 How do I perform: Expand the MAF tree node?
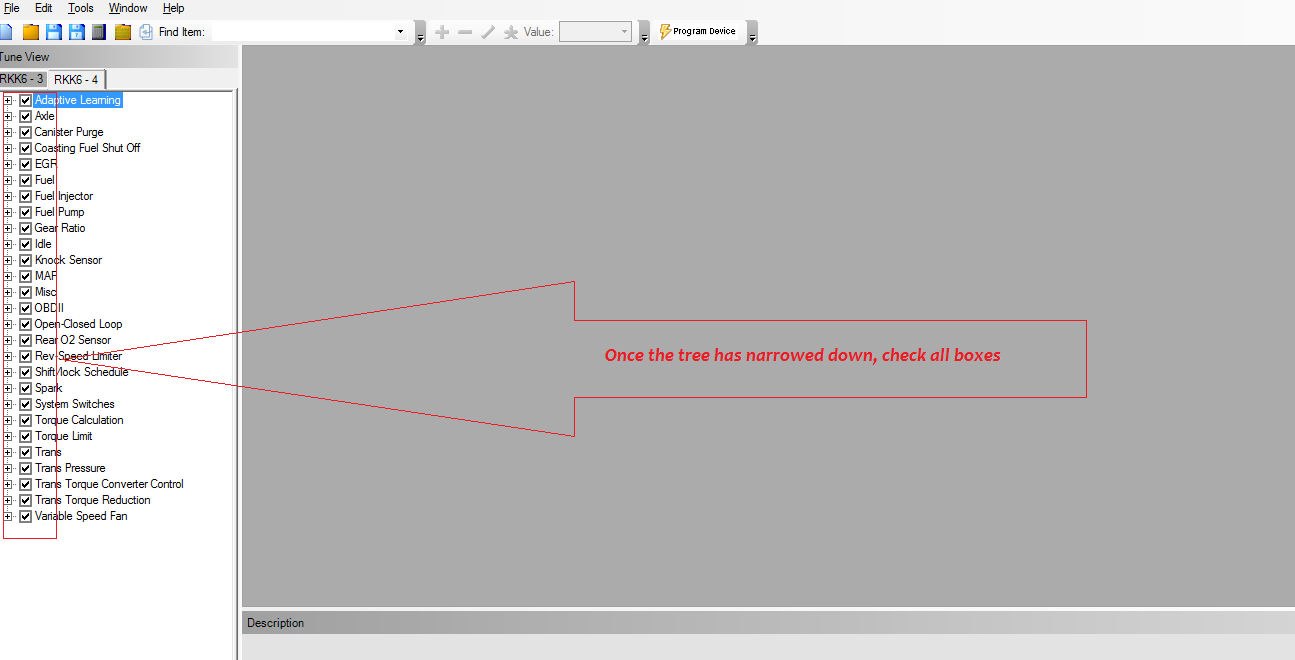click(x=8, y=276)
